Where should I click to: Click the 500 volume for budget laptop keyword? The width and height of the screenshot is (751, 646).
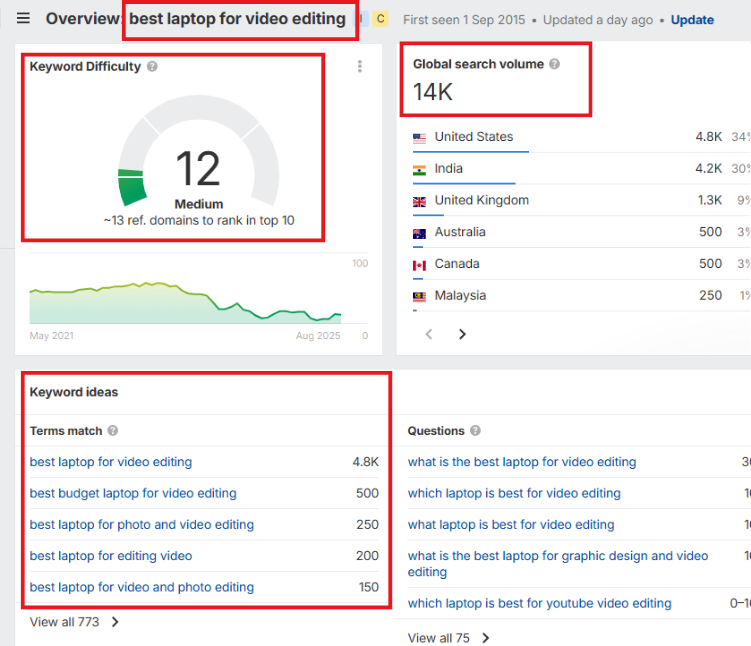tap(367, 493)
